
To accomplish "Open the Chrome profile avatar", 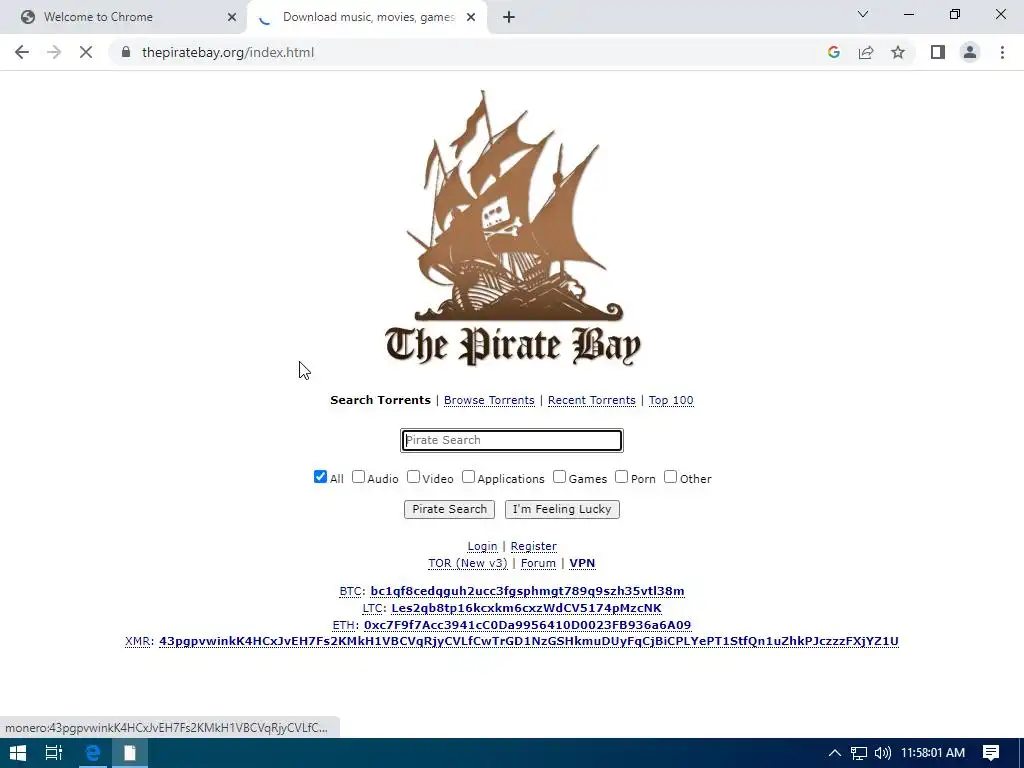I will pos(970,52).
